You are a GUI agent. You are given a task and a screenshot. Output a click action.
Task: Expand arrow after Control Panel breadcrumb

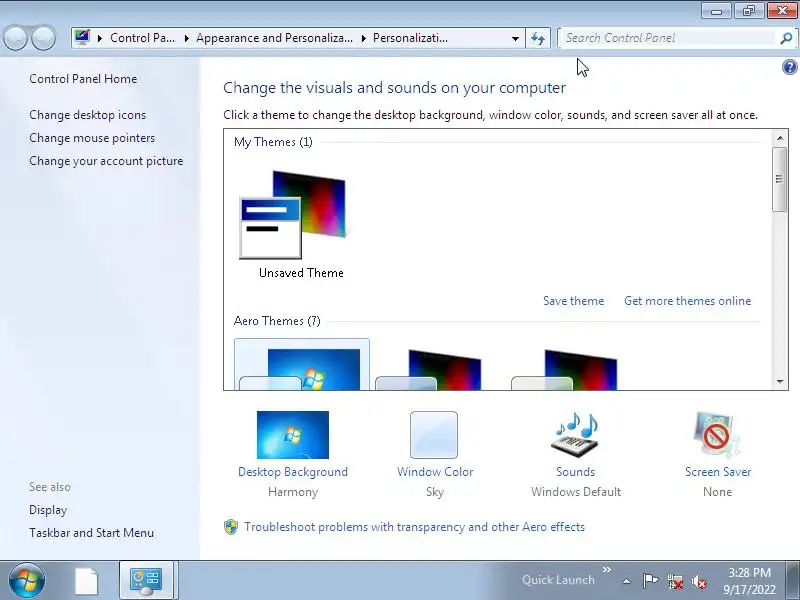point(187,38)
